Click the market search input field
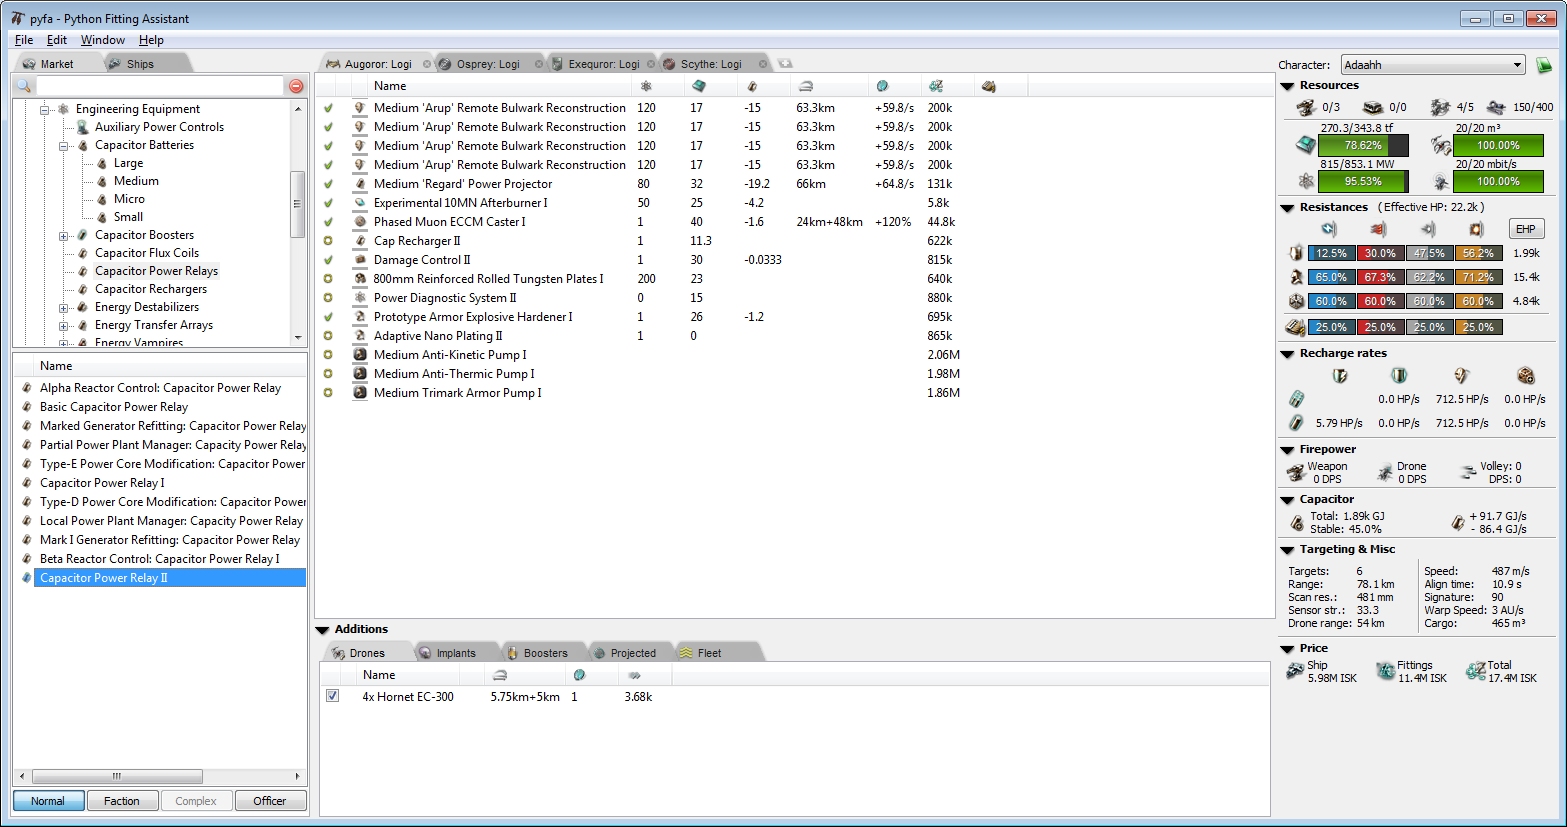 [160, 86]
